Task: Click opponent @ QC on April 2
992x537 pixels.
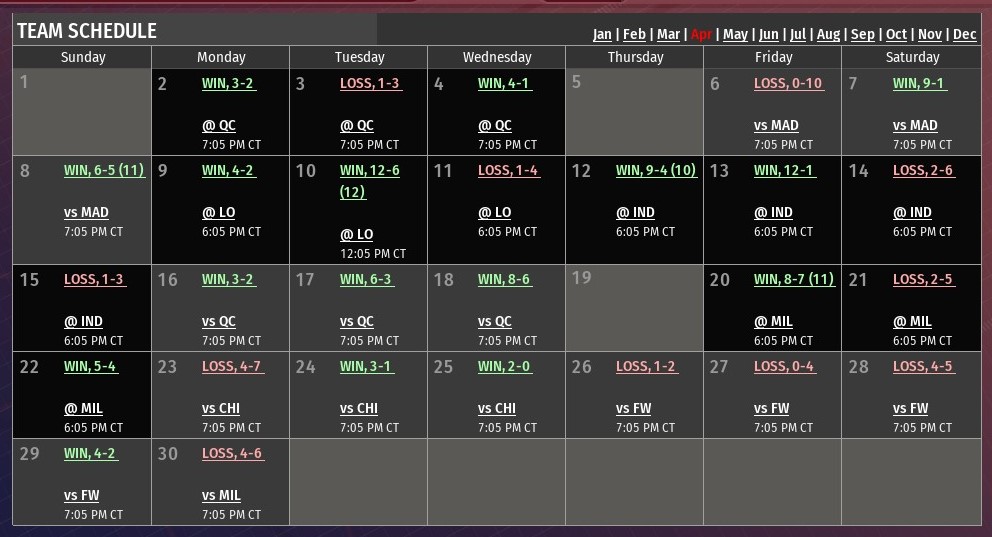Action: click(219, 125)
